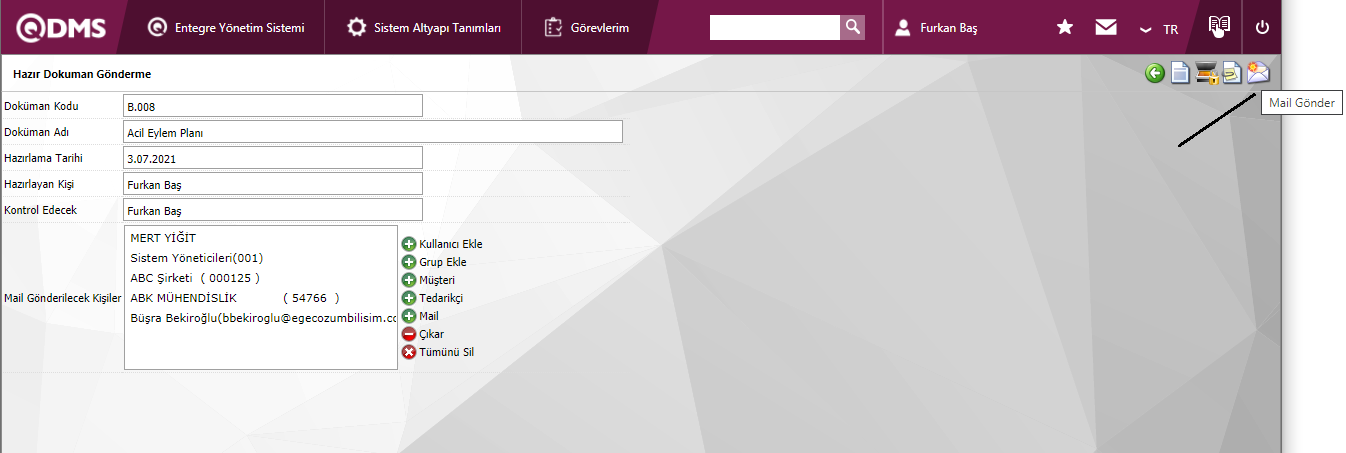Click the green back arrow icon
The image size is (1346, 453).
click(x=1155, y=73)
